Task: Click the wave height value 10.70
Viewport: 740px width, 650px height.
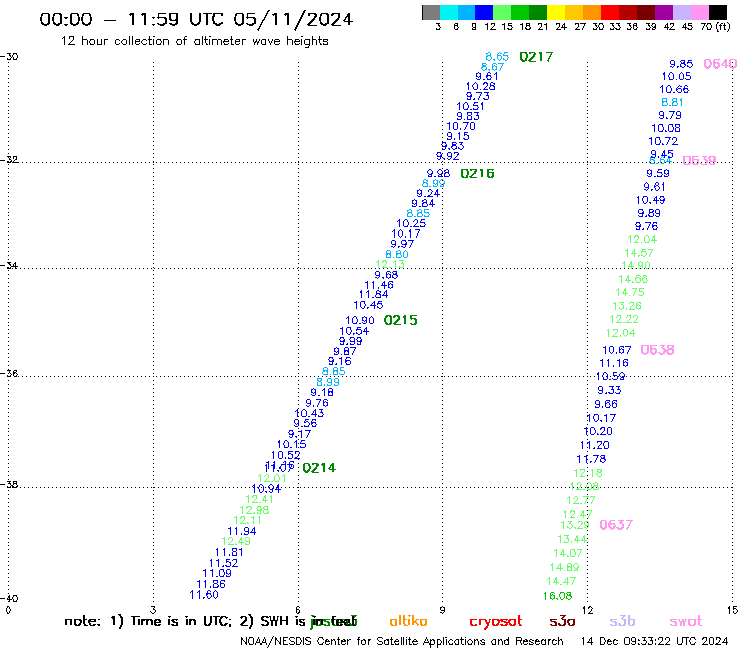Action: pyautogui.click(x=461, y=127)
